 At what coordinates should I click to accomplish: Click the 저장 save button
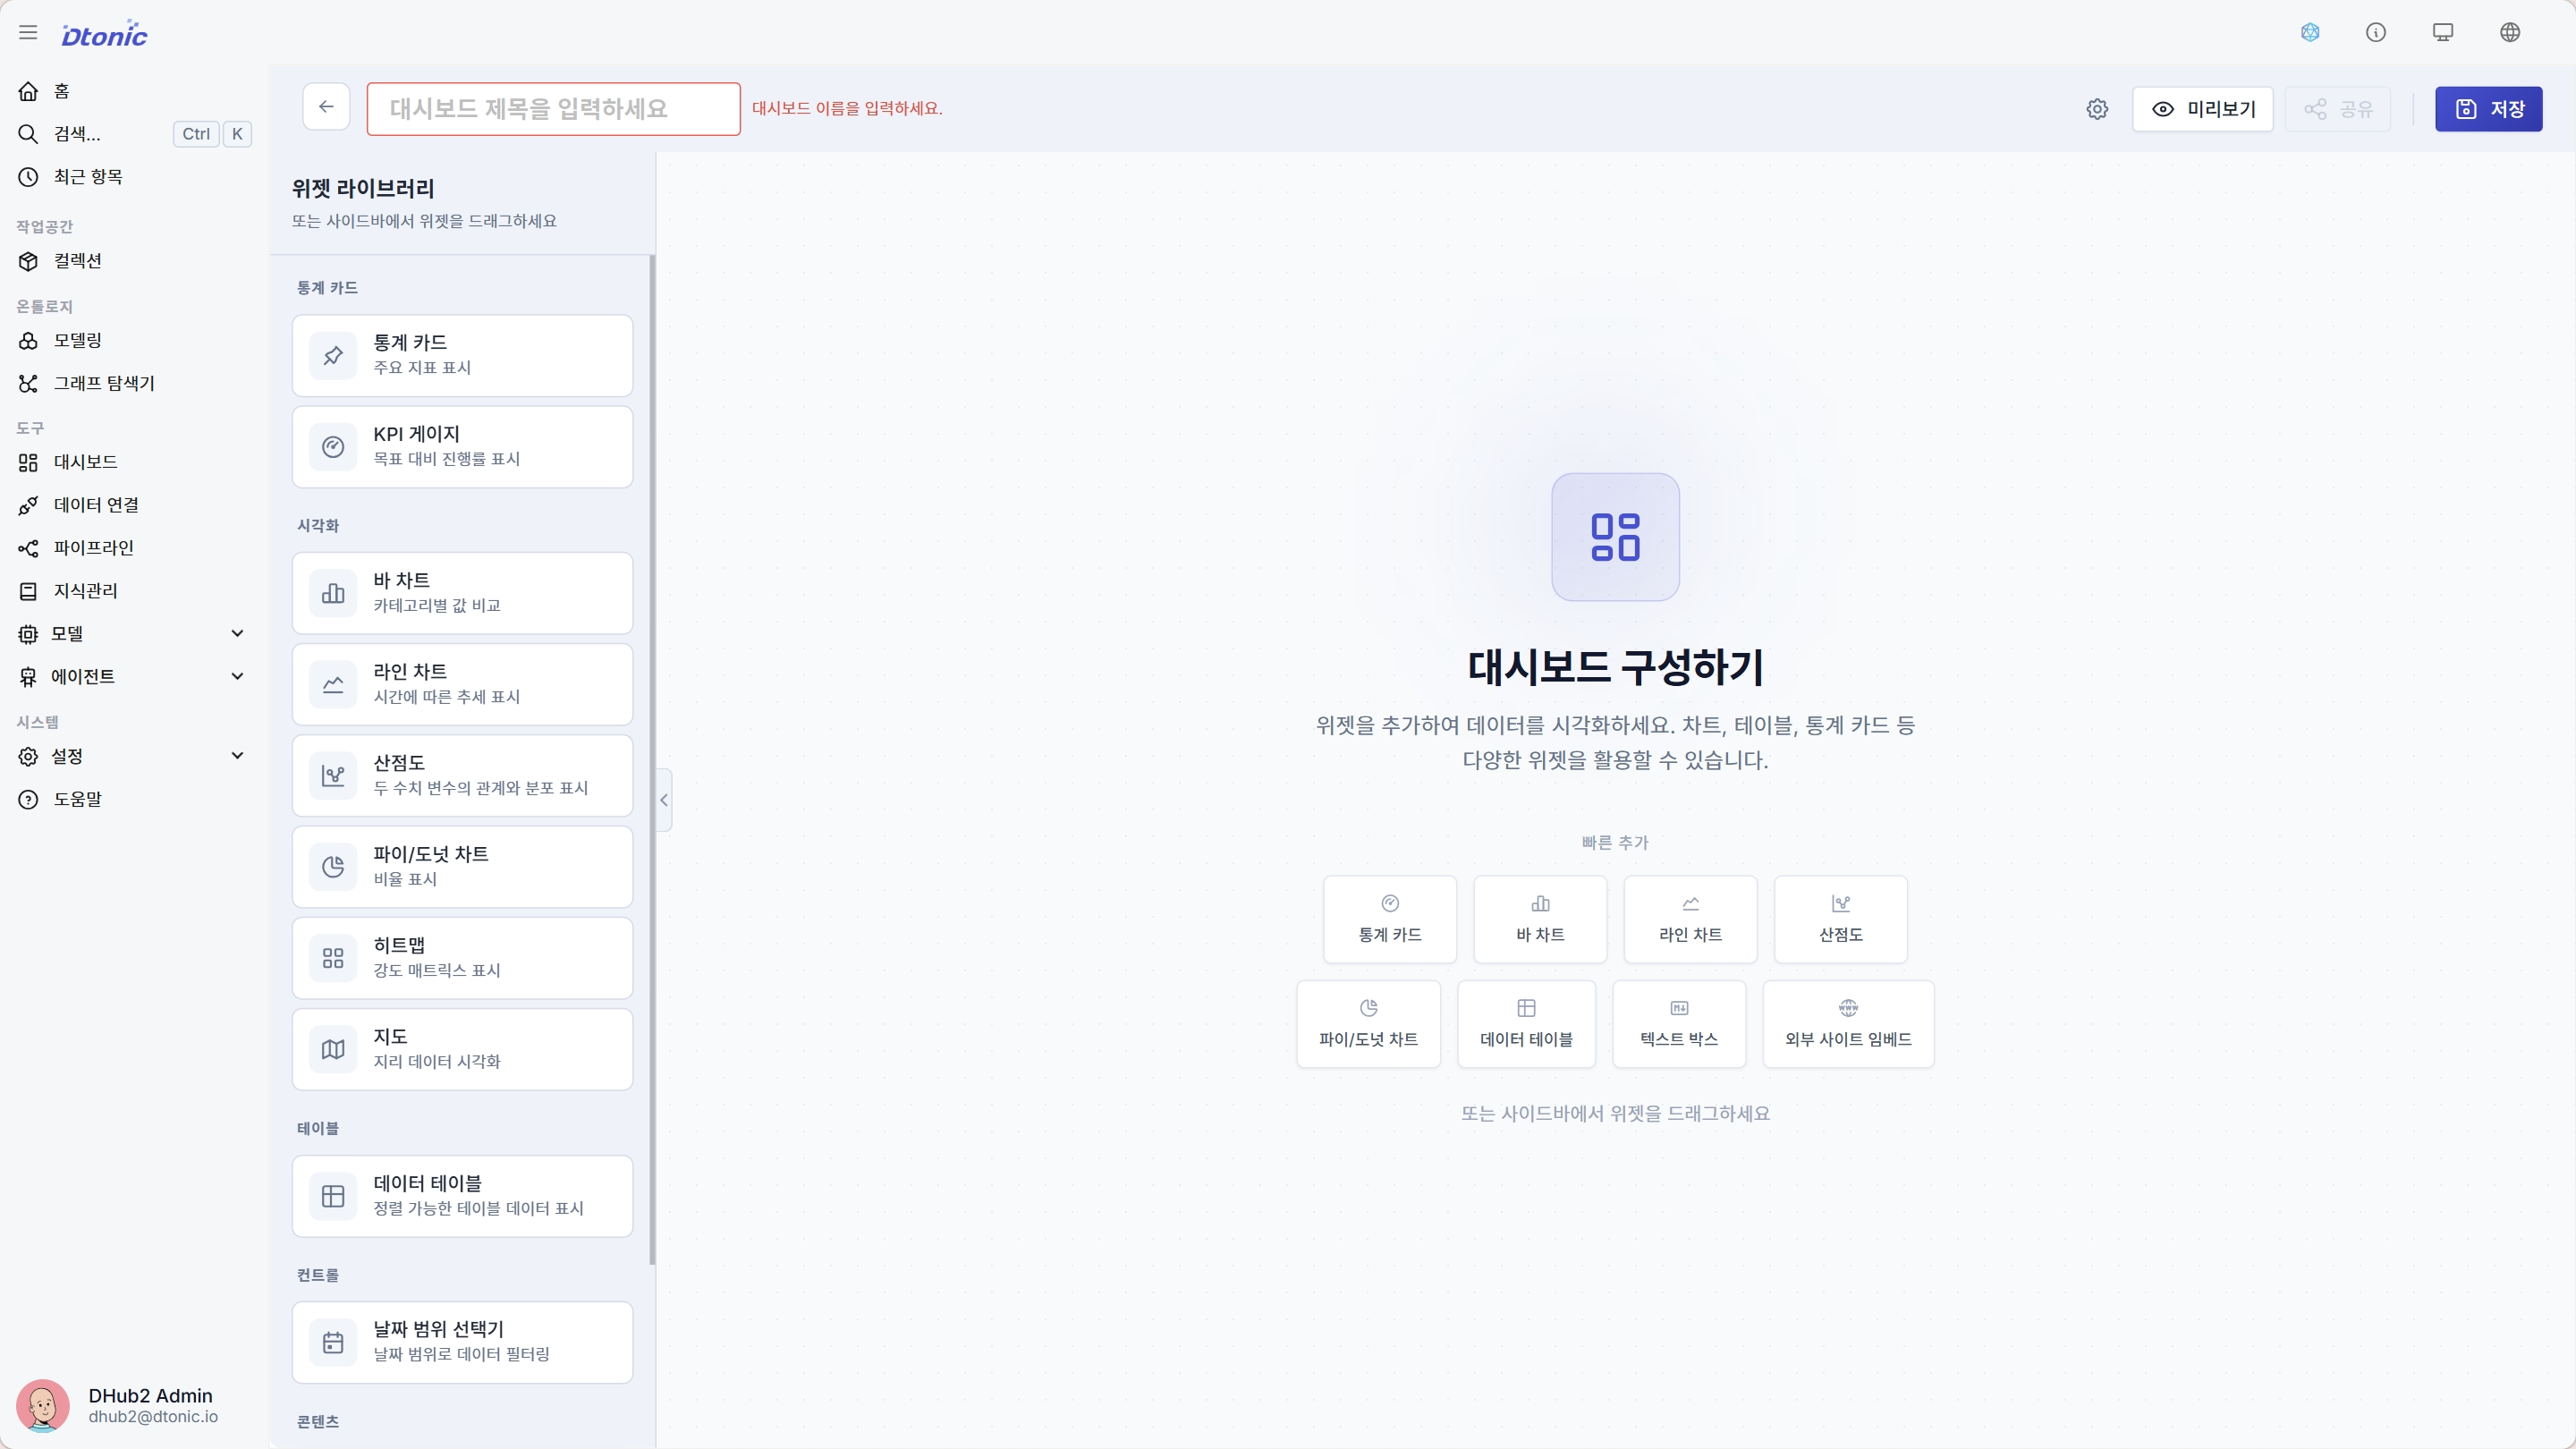(x=2488, y=109)
